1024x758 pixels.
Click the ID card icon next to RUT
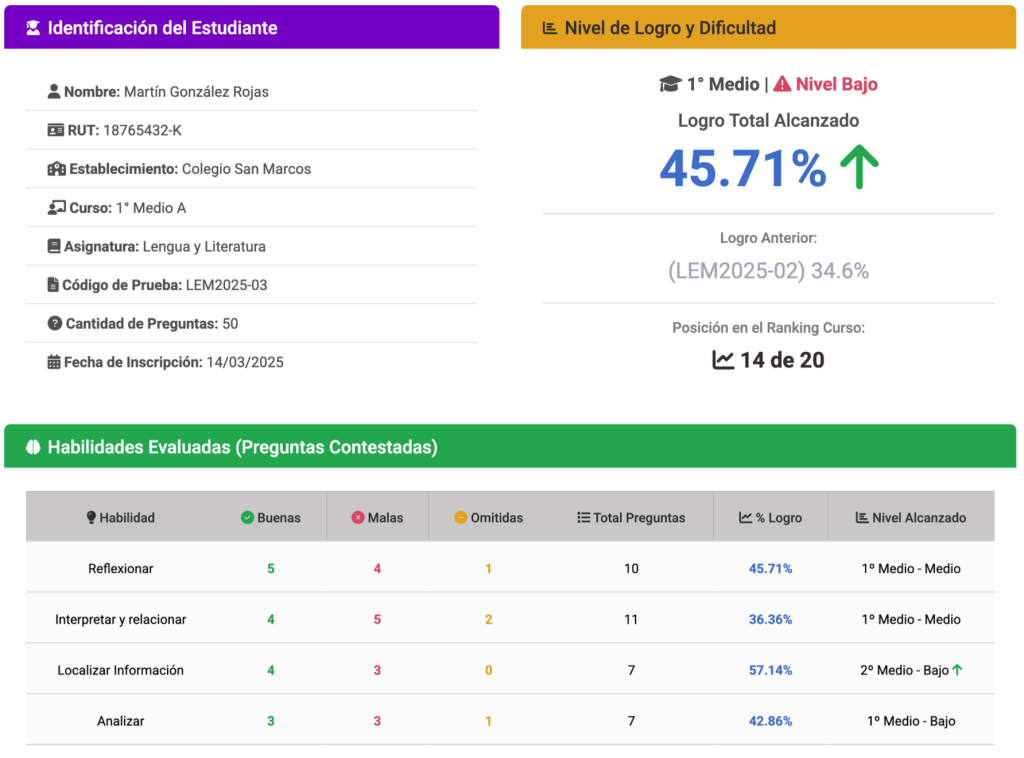click(x=56, y=130)
